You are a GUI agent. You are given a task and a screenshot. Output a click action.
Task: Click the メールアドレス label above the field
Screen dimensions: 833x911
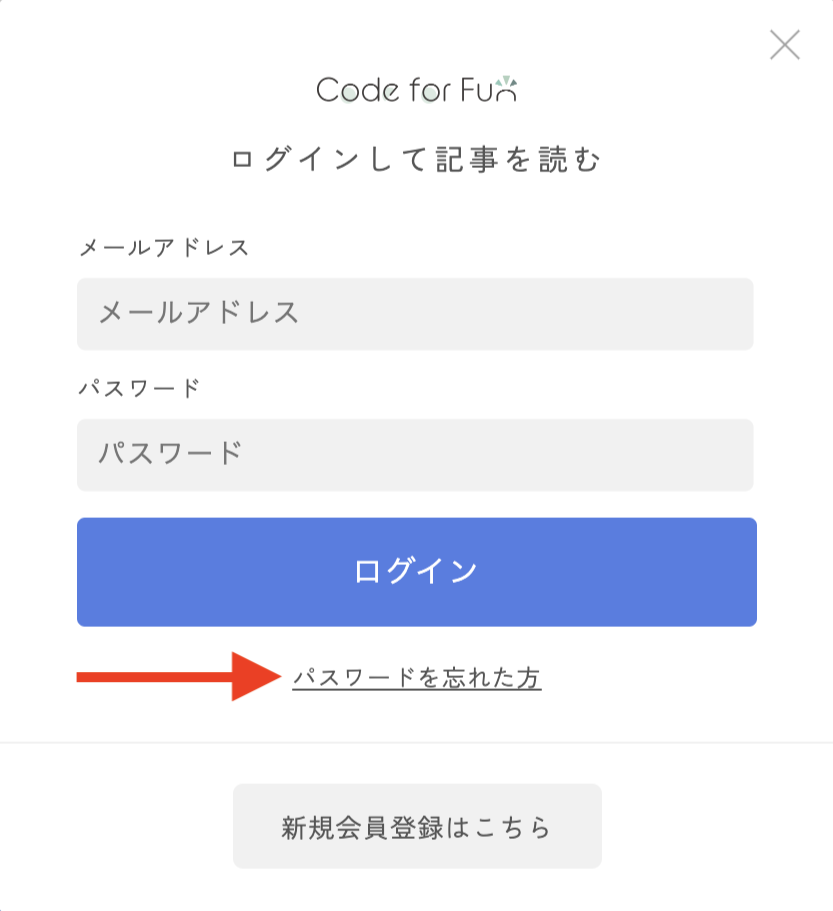pyautogui.click(x=164, y=248)
